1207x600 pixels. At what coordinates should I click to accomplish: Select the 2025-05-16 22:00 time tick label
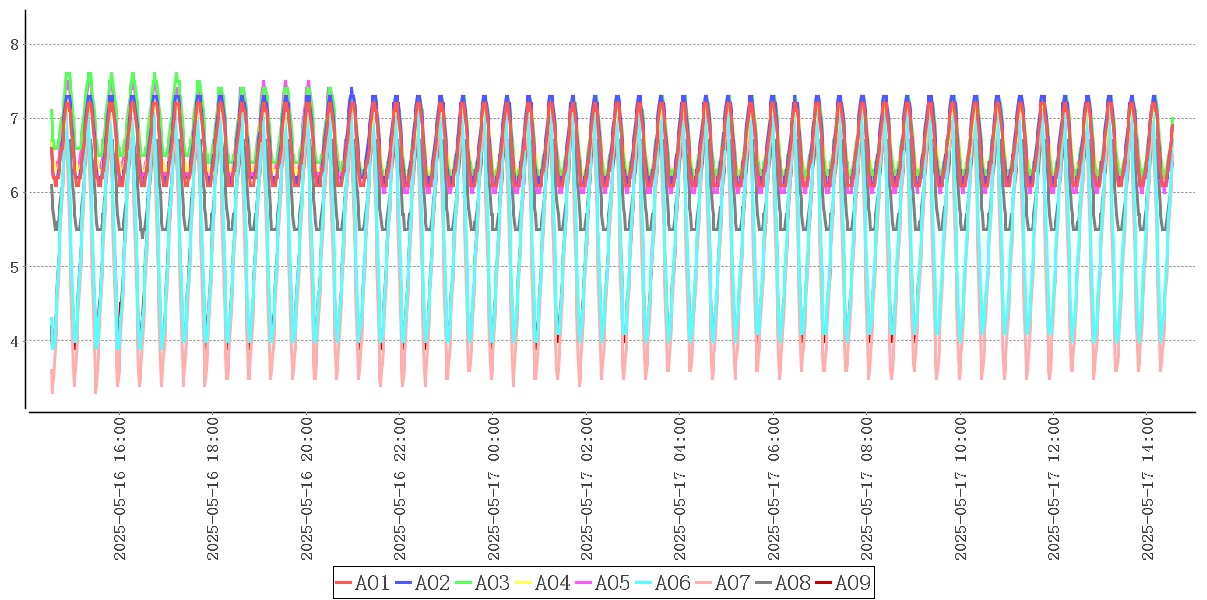pos(400,489)
